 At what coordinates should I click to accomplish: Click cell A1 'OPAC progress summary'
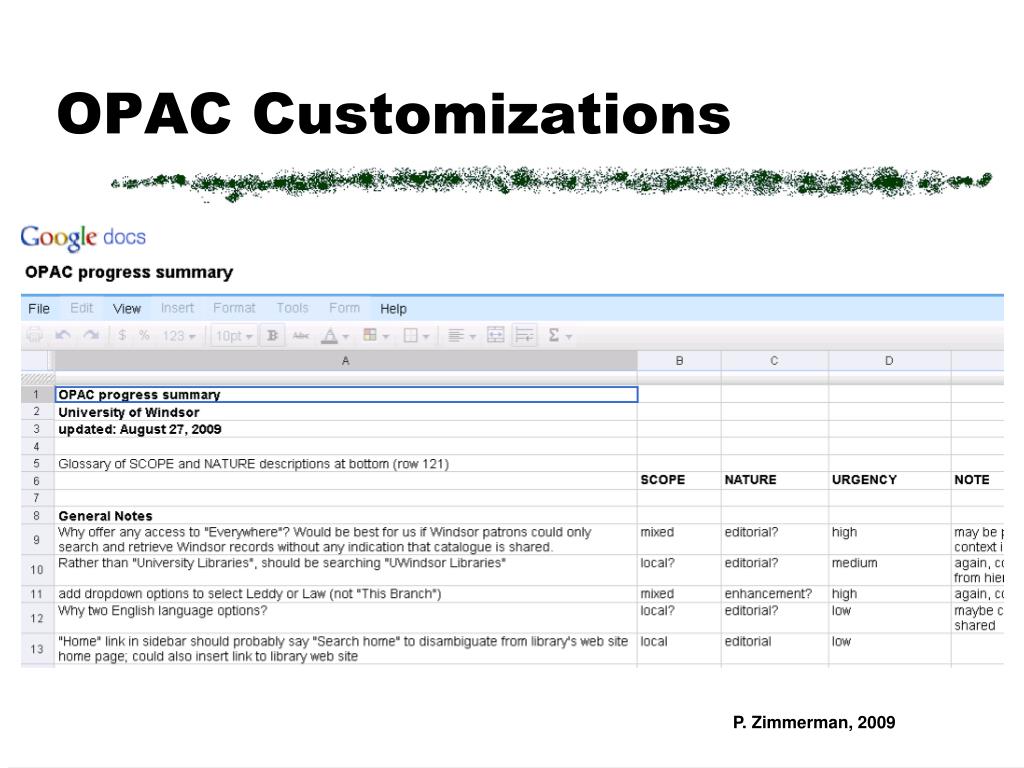[346, 394]
